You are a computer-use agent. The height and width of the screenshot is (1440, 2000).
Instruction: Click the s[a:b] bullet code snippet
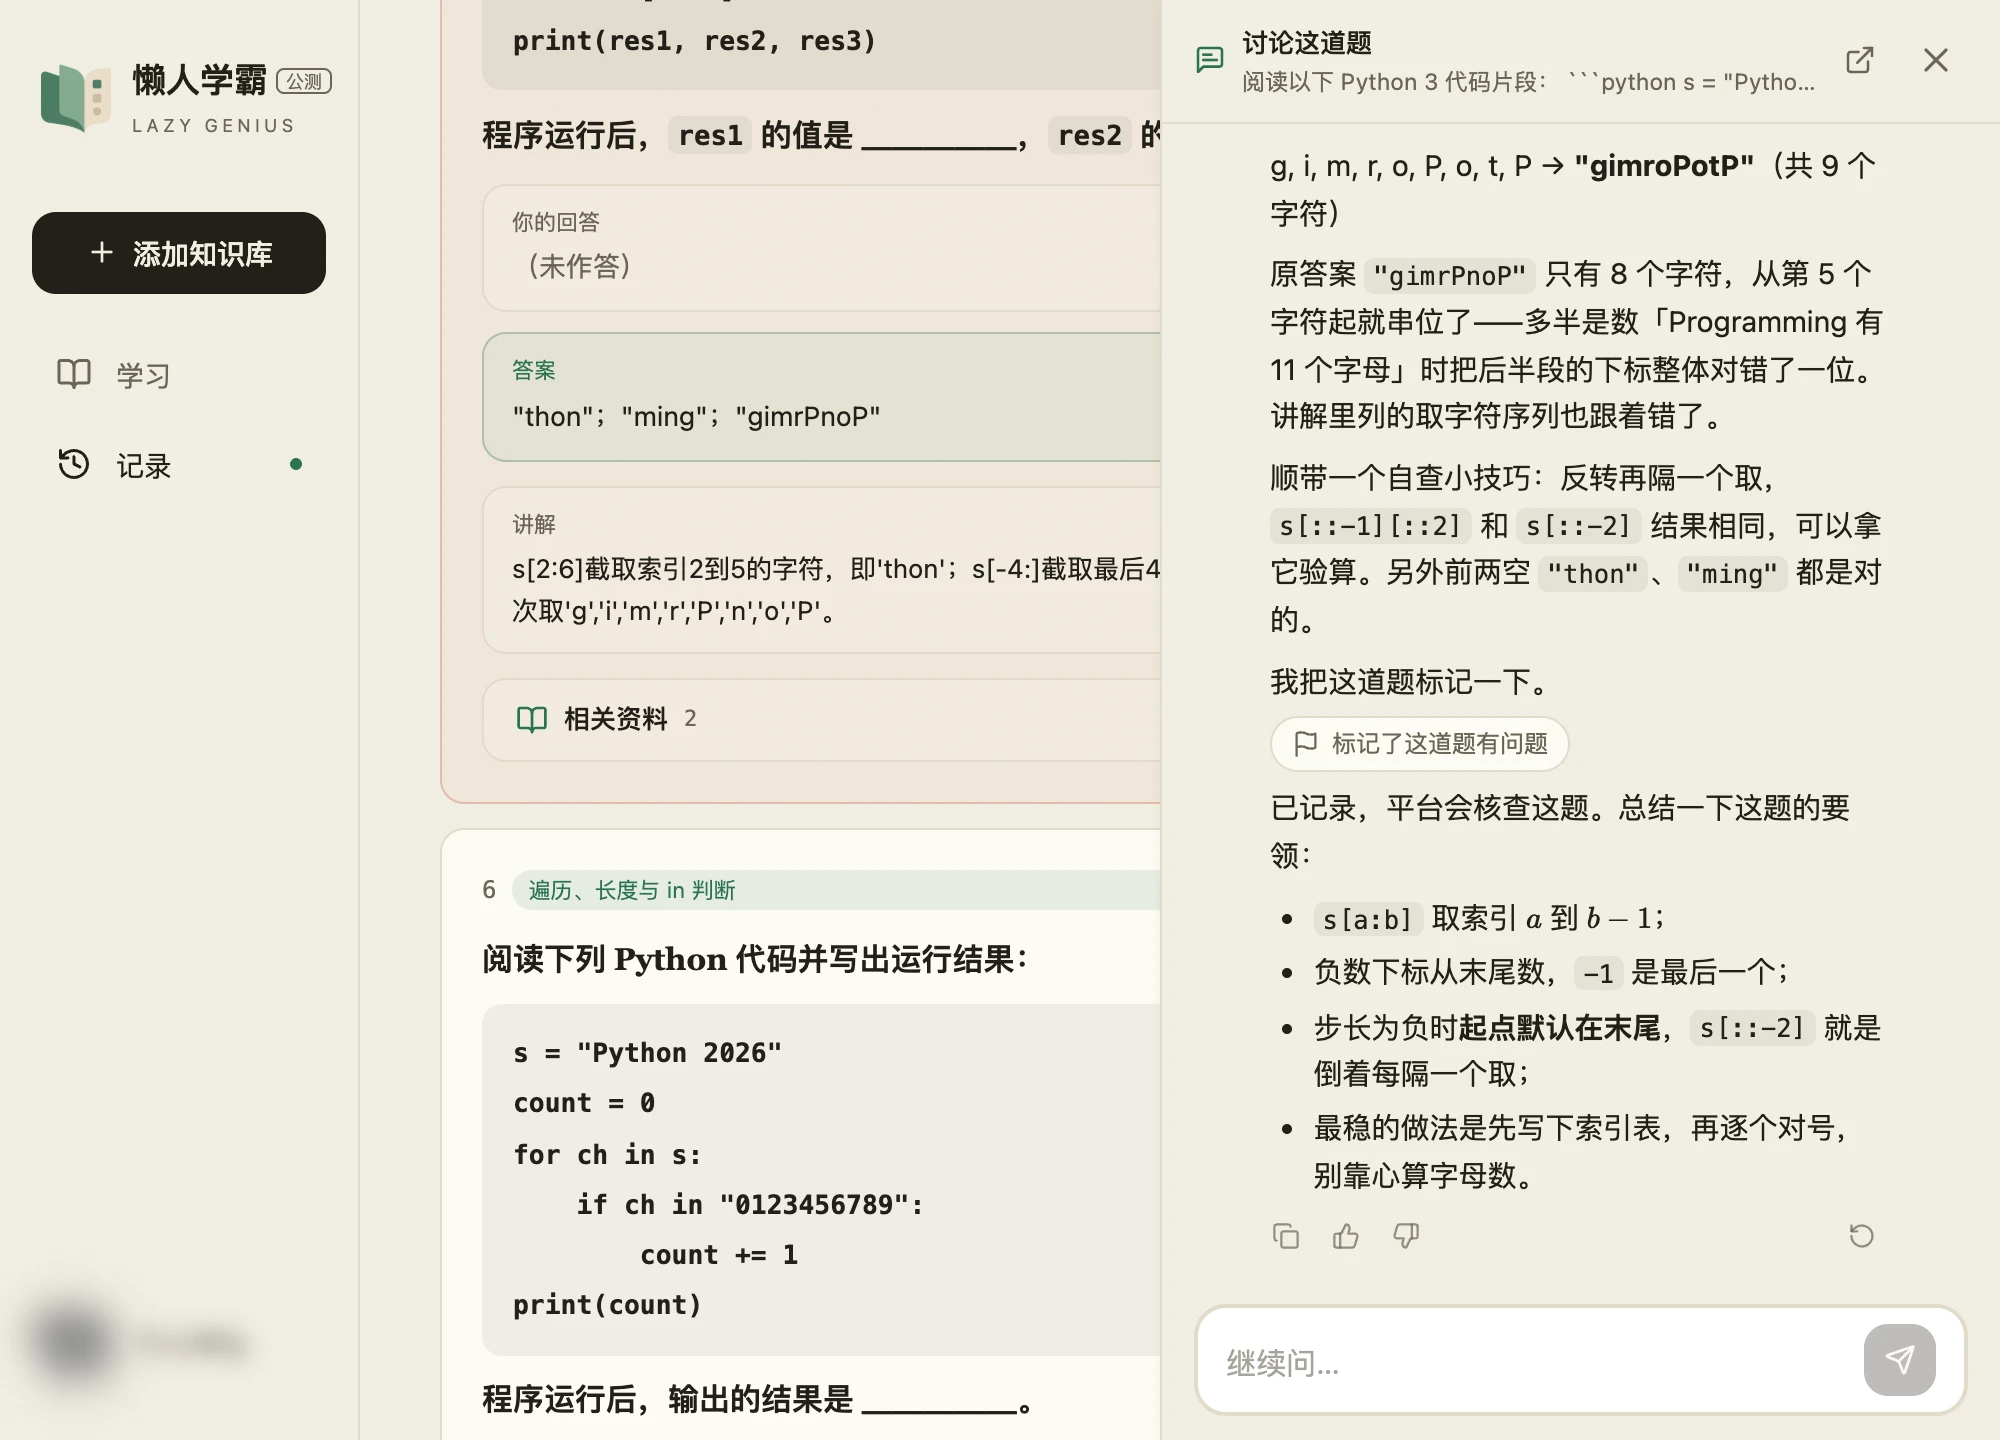pos(1366,919)
